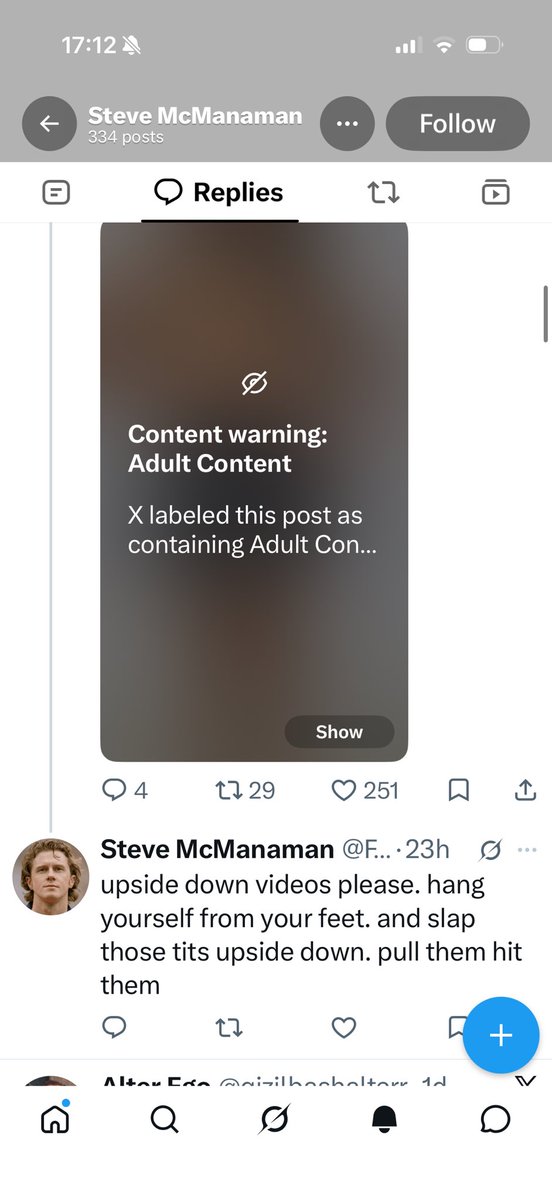Open the Search tab in bottom bar
Viewport: 552px width, 1200px height.
tap(164, 1119)
